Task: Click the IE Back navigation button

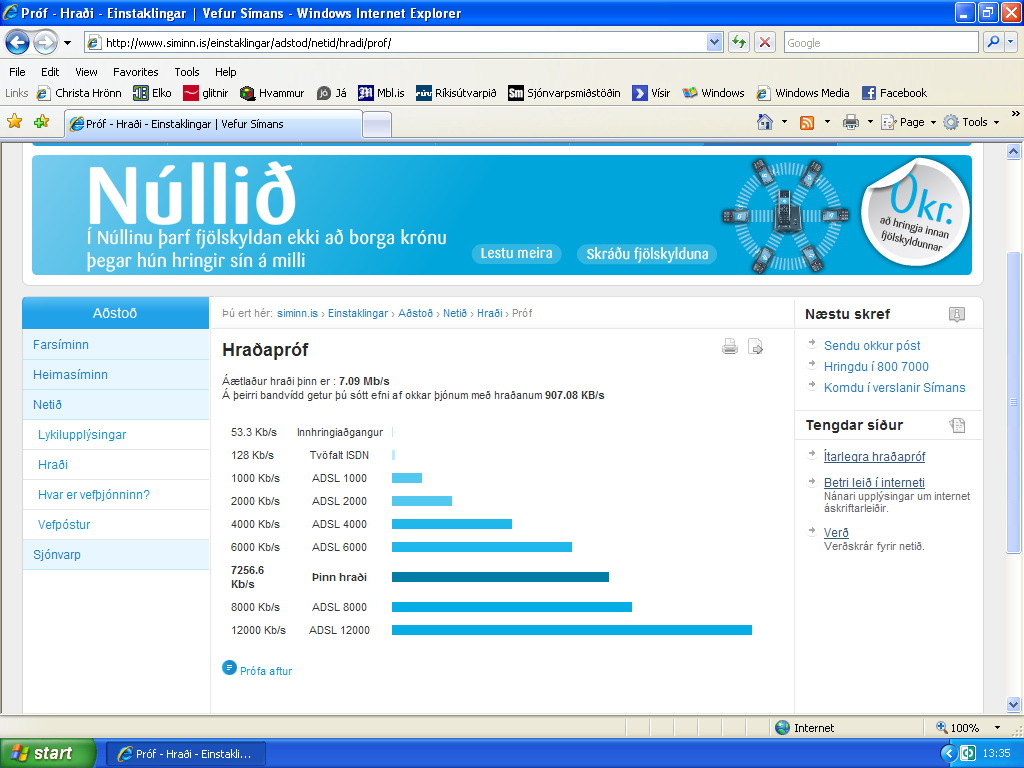Action: (18, 43)
